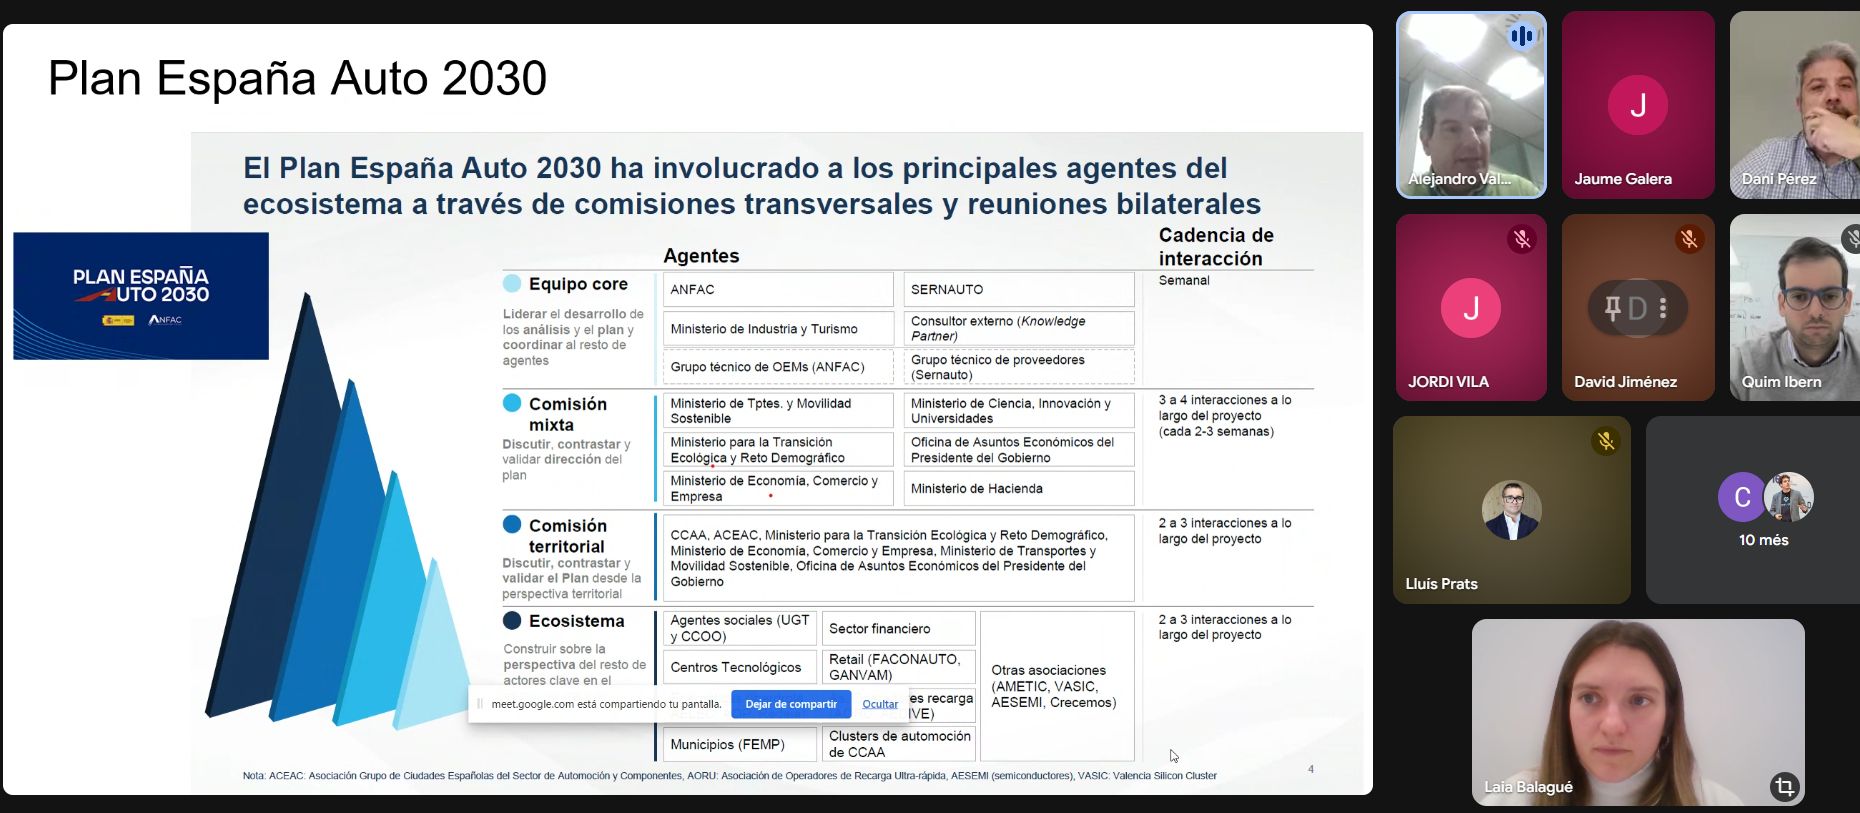Viewport: 1860px width, 813px height.
Task: Click the audio speaking indicator on Alejandro's tile
Action: point(1521,37)
